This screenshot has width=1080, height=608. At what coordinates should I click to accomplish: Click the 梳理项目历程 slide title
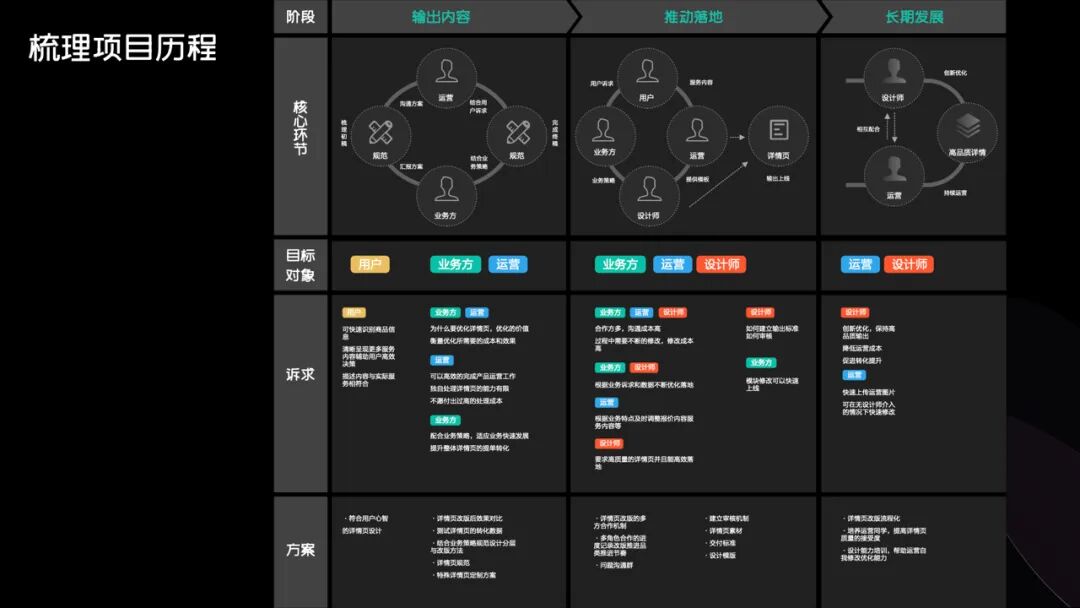pos(123,48)
